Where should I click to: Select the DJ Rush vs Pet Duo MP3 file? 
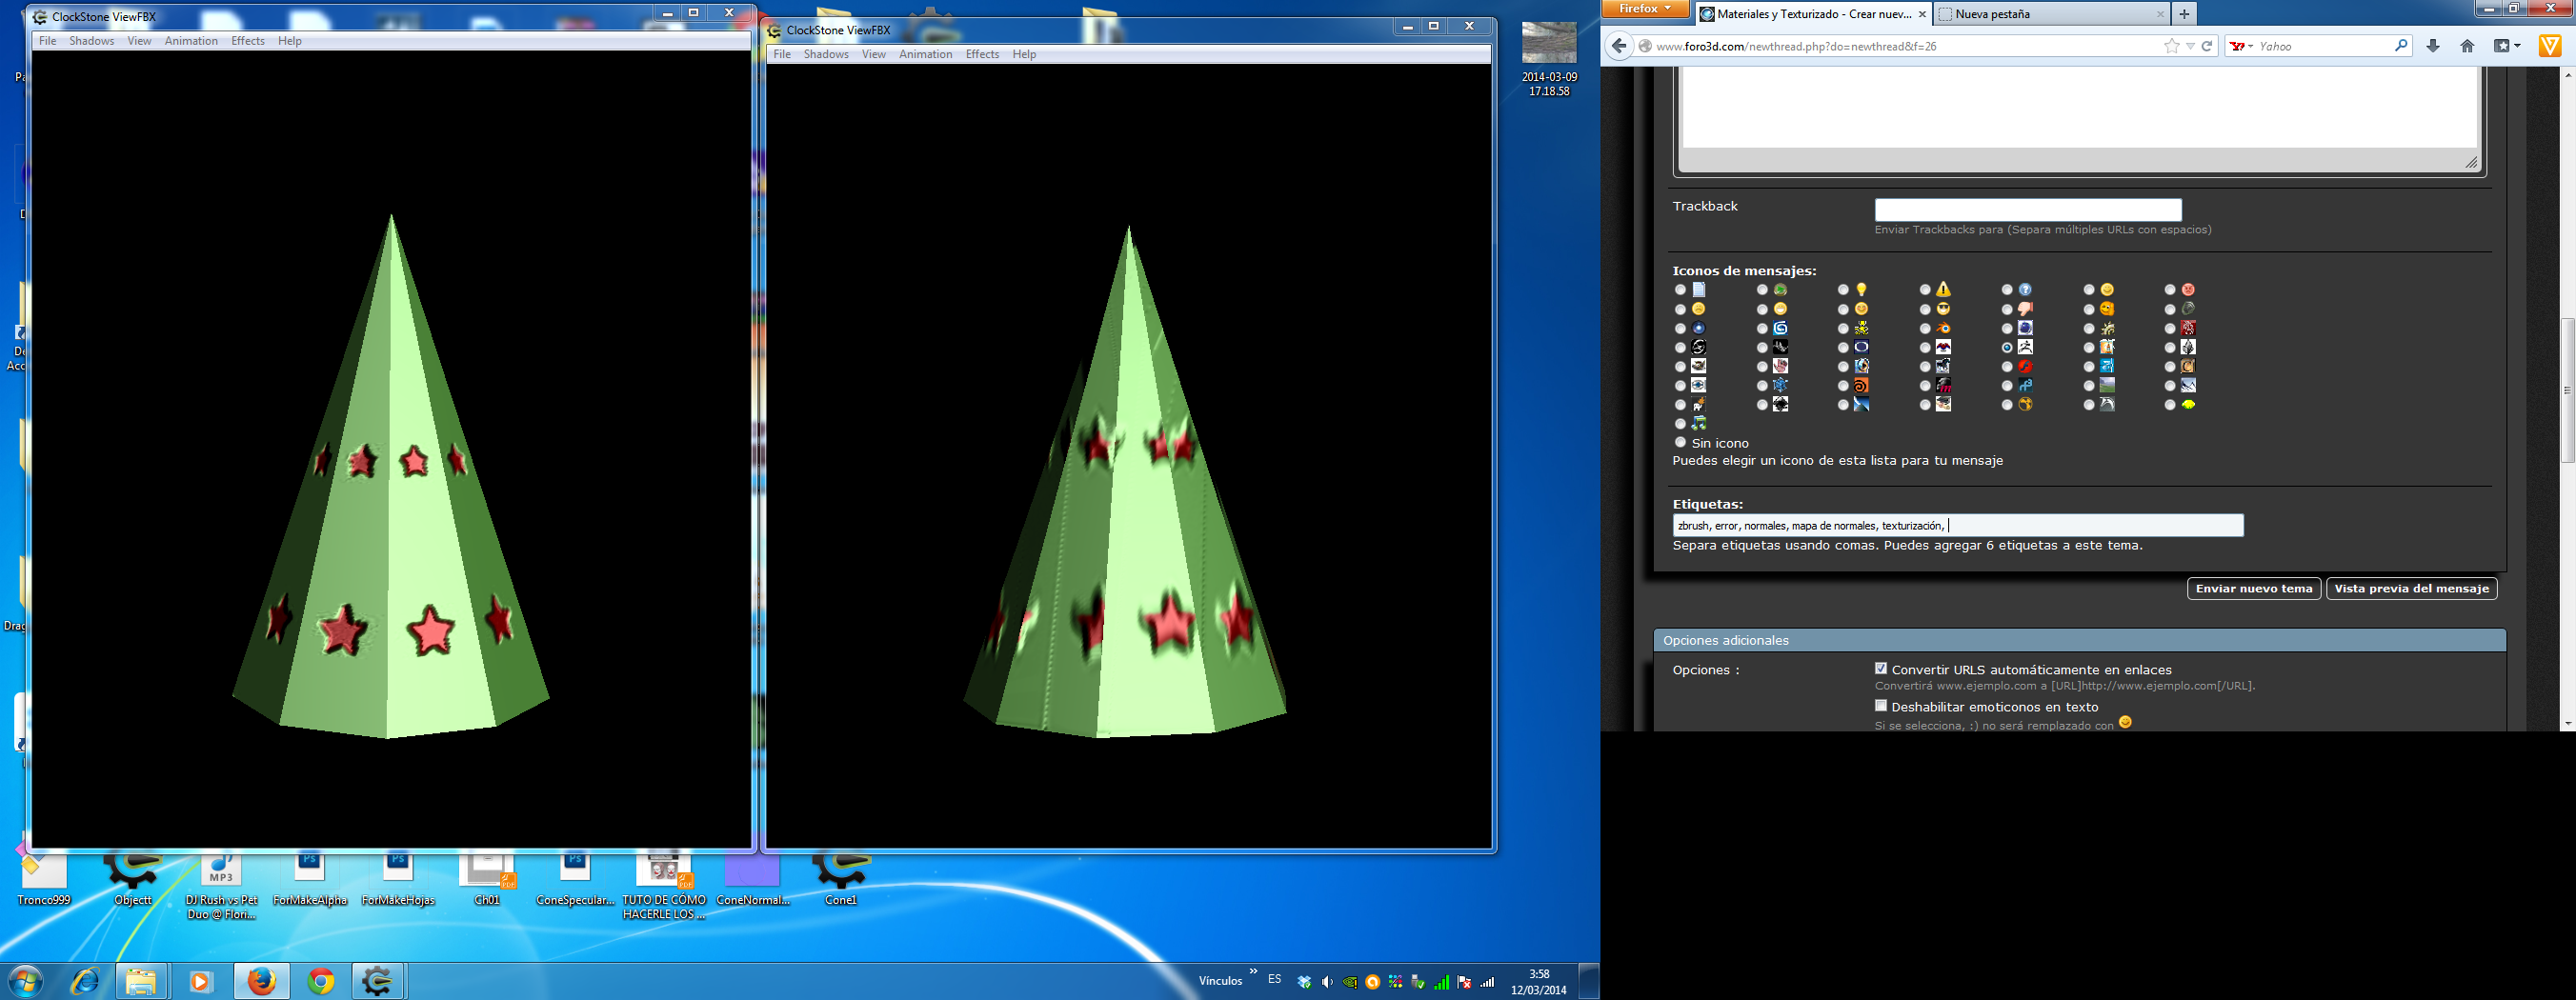(221, 885)
